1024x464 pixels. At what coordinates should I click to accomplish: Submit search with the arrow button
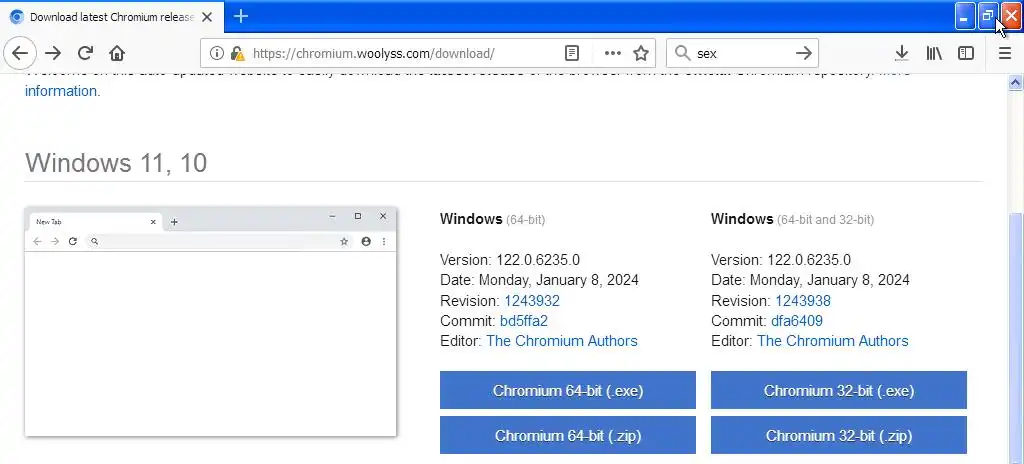coord(804,53)
